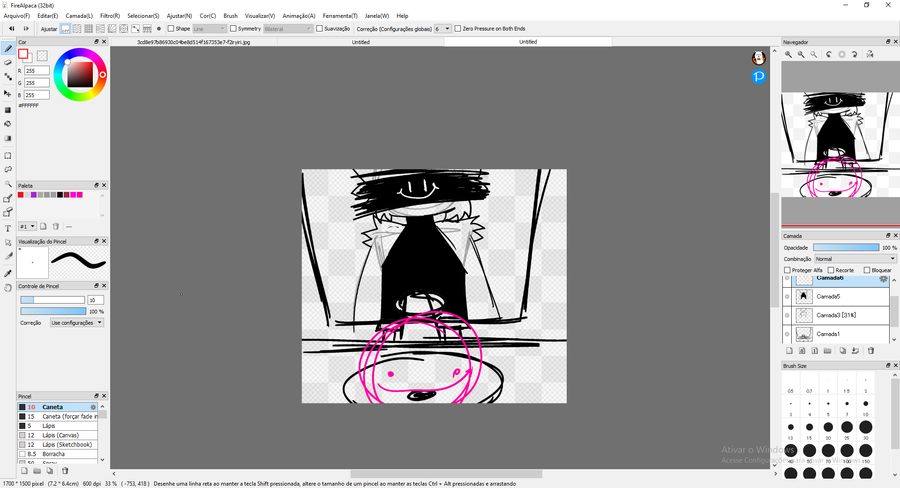Viewport: 900px width, 488px height.
Task: Switch to the f2ryiri.jpg document tab
Action: click(x=193, y=42)
